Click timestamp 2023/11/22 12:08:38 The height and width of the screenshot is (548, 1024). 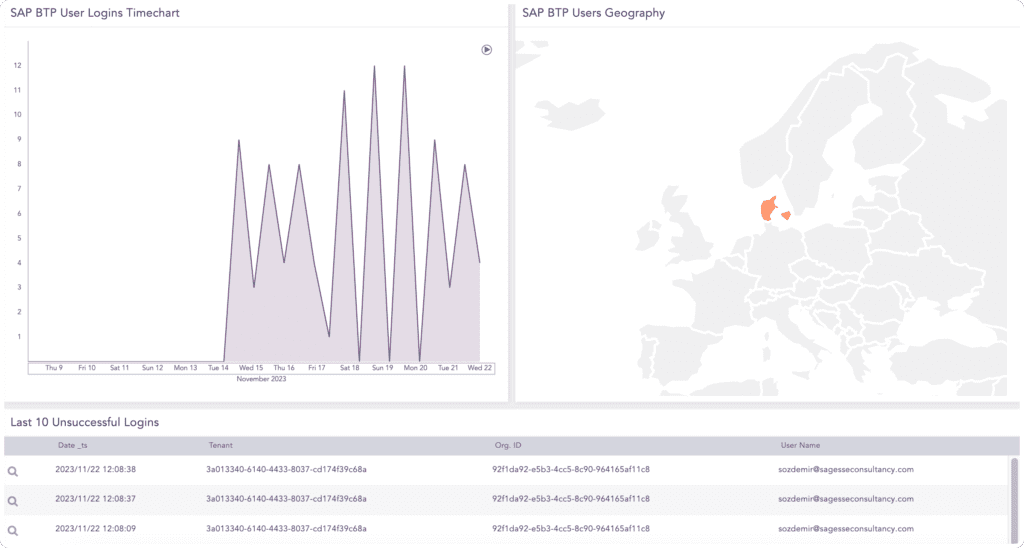pyautogui.click(x=95, y=470)
